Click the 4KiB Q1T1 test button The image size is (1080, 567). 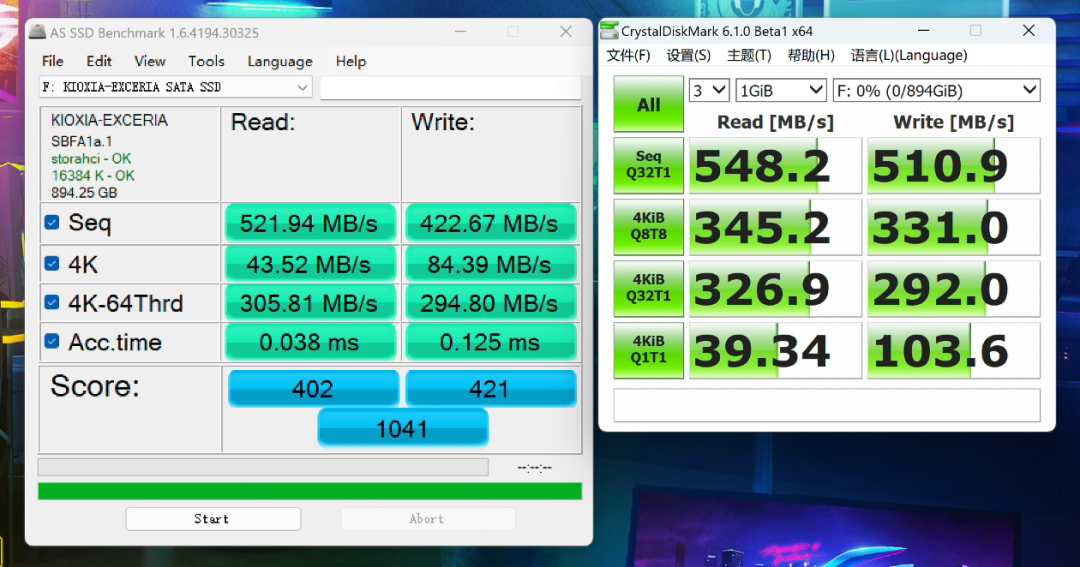click(648, 350)
